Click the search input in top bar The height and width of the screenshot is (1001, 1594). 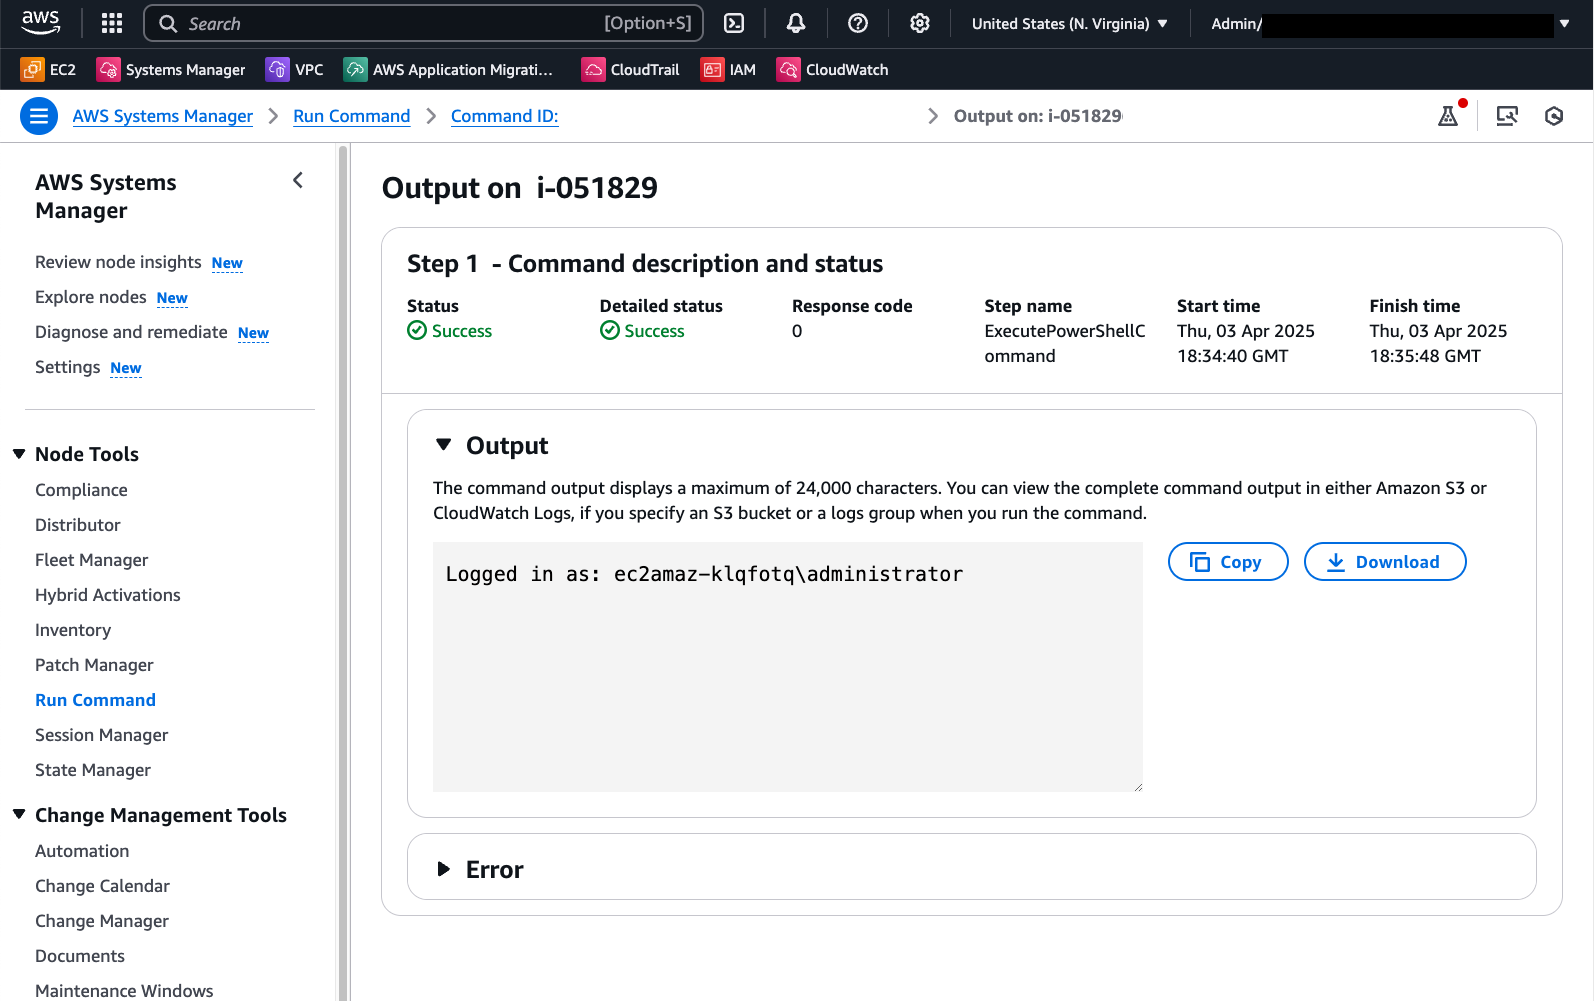[x=424, y=23]
